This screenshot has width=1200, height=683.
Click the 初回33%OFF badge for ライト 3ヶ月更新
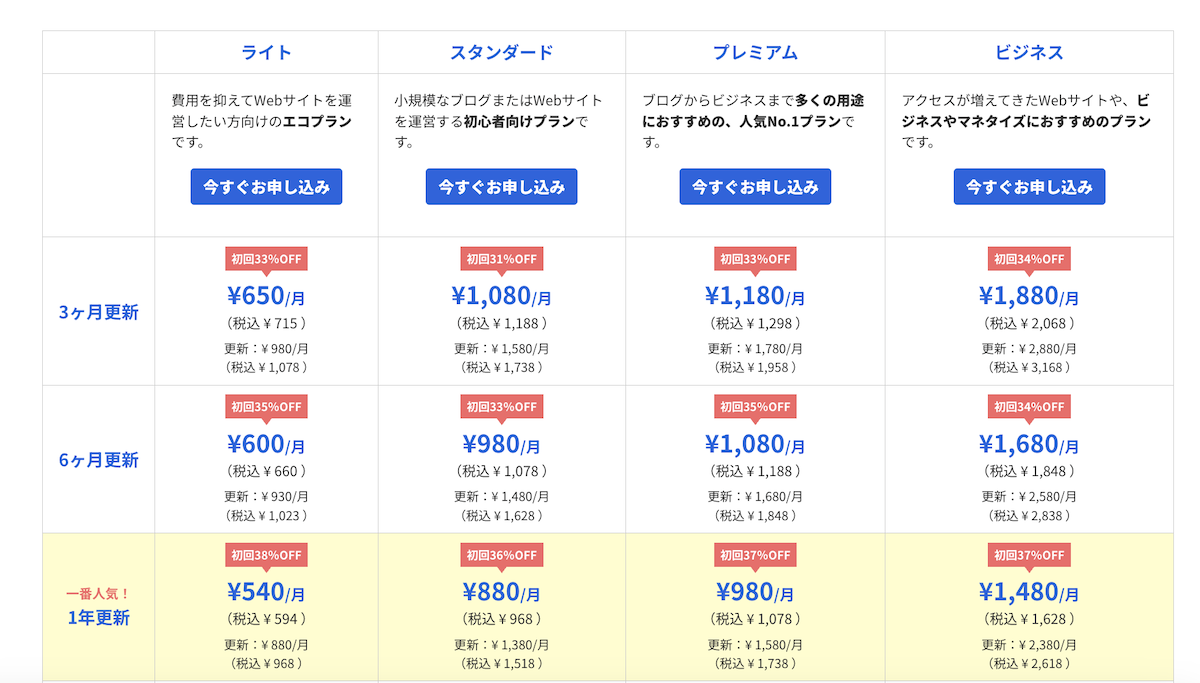click(x=266, y=258)
